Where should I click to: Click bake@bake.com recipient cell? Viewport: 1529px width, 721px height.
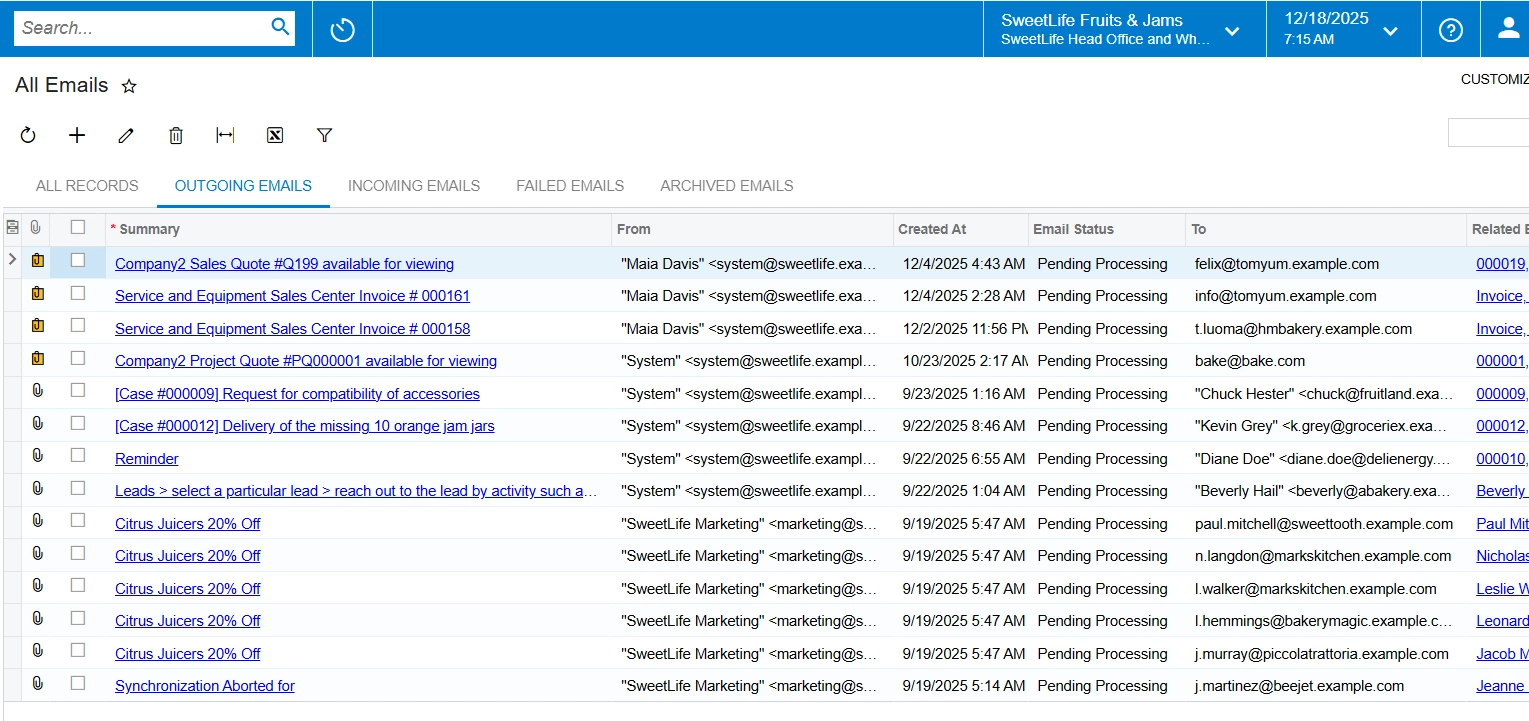click(1326, 361)
